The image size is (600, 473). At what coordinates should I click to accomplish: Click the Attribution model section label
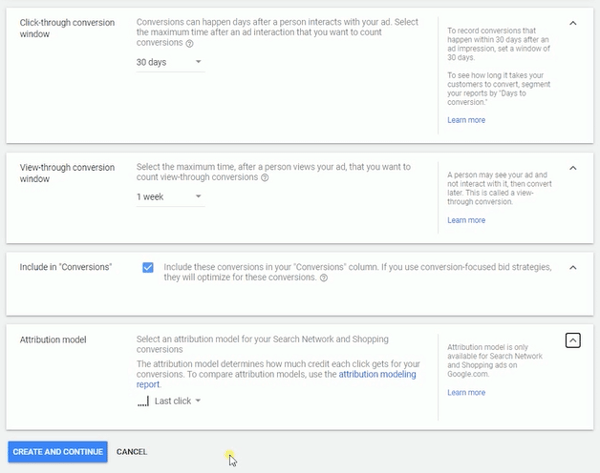pyautogui.click(x=53, y=340)
